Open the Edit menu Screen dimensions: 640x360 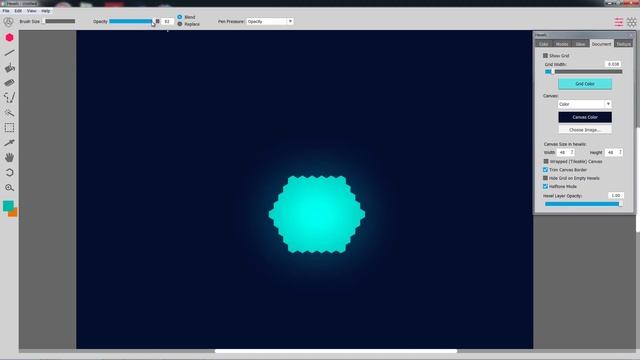click(18, 11)
